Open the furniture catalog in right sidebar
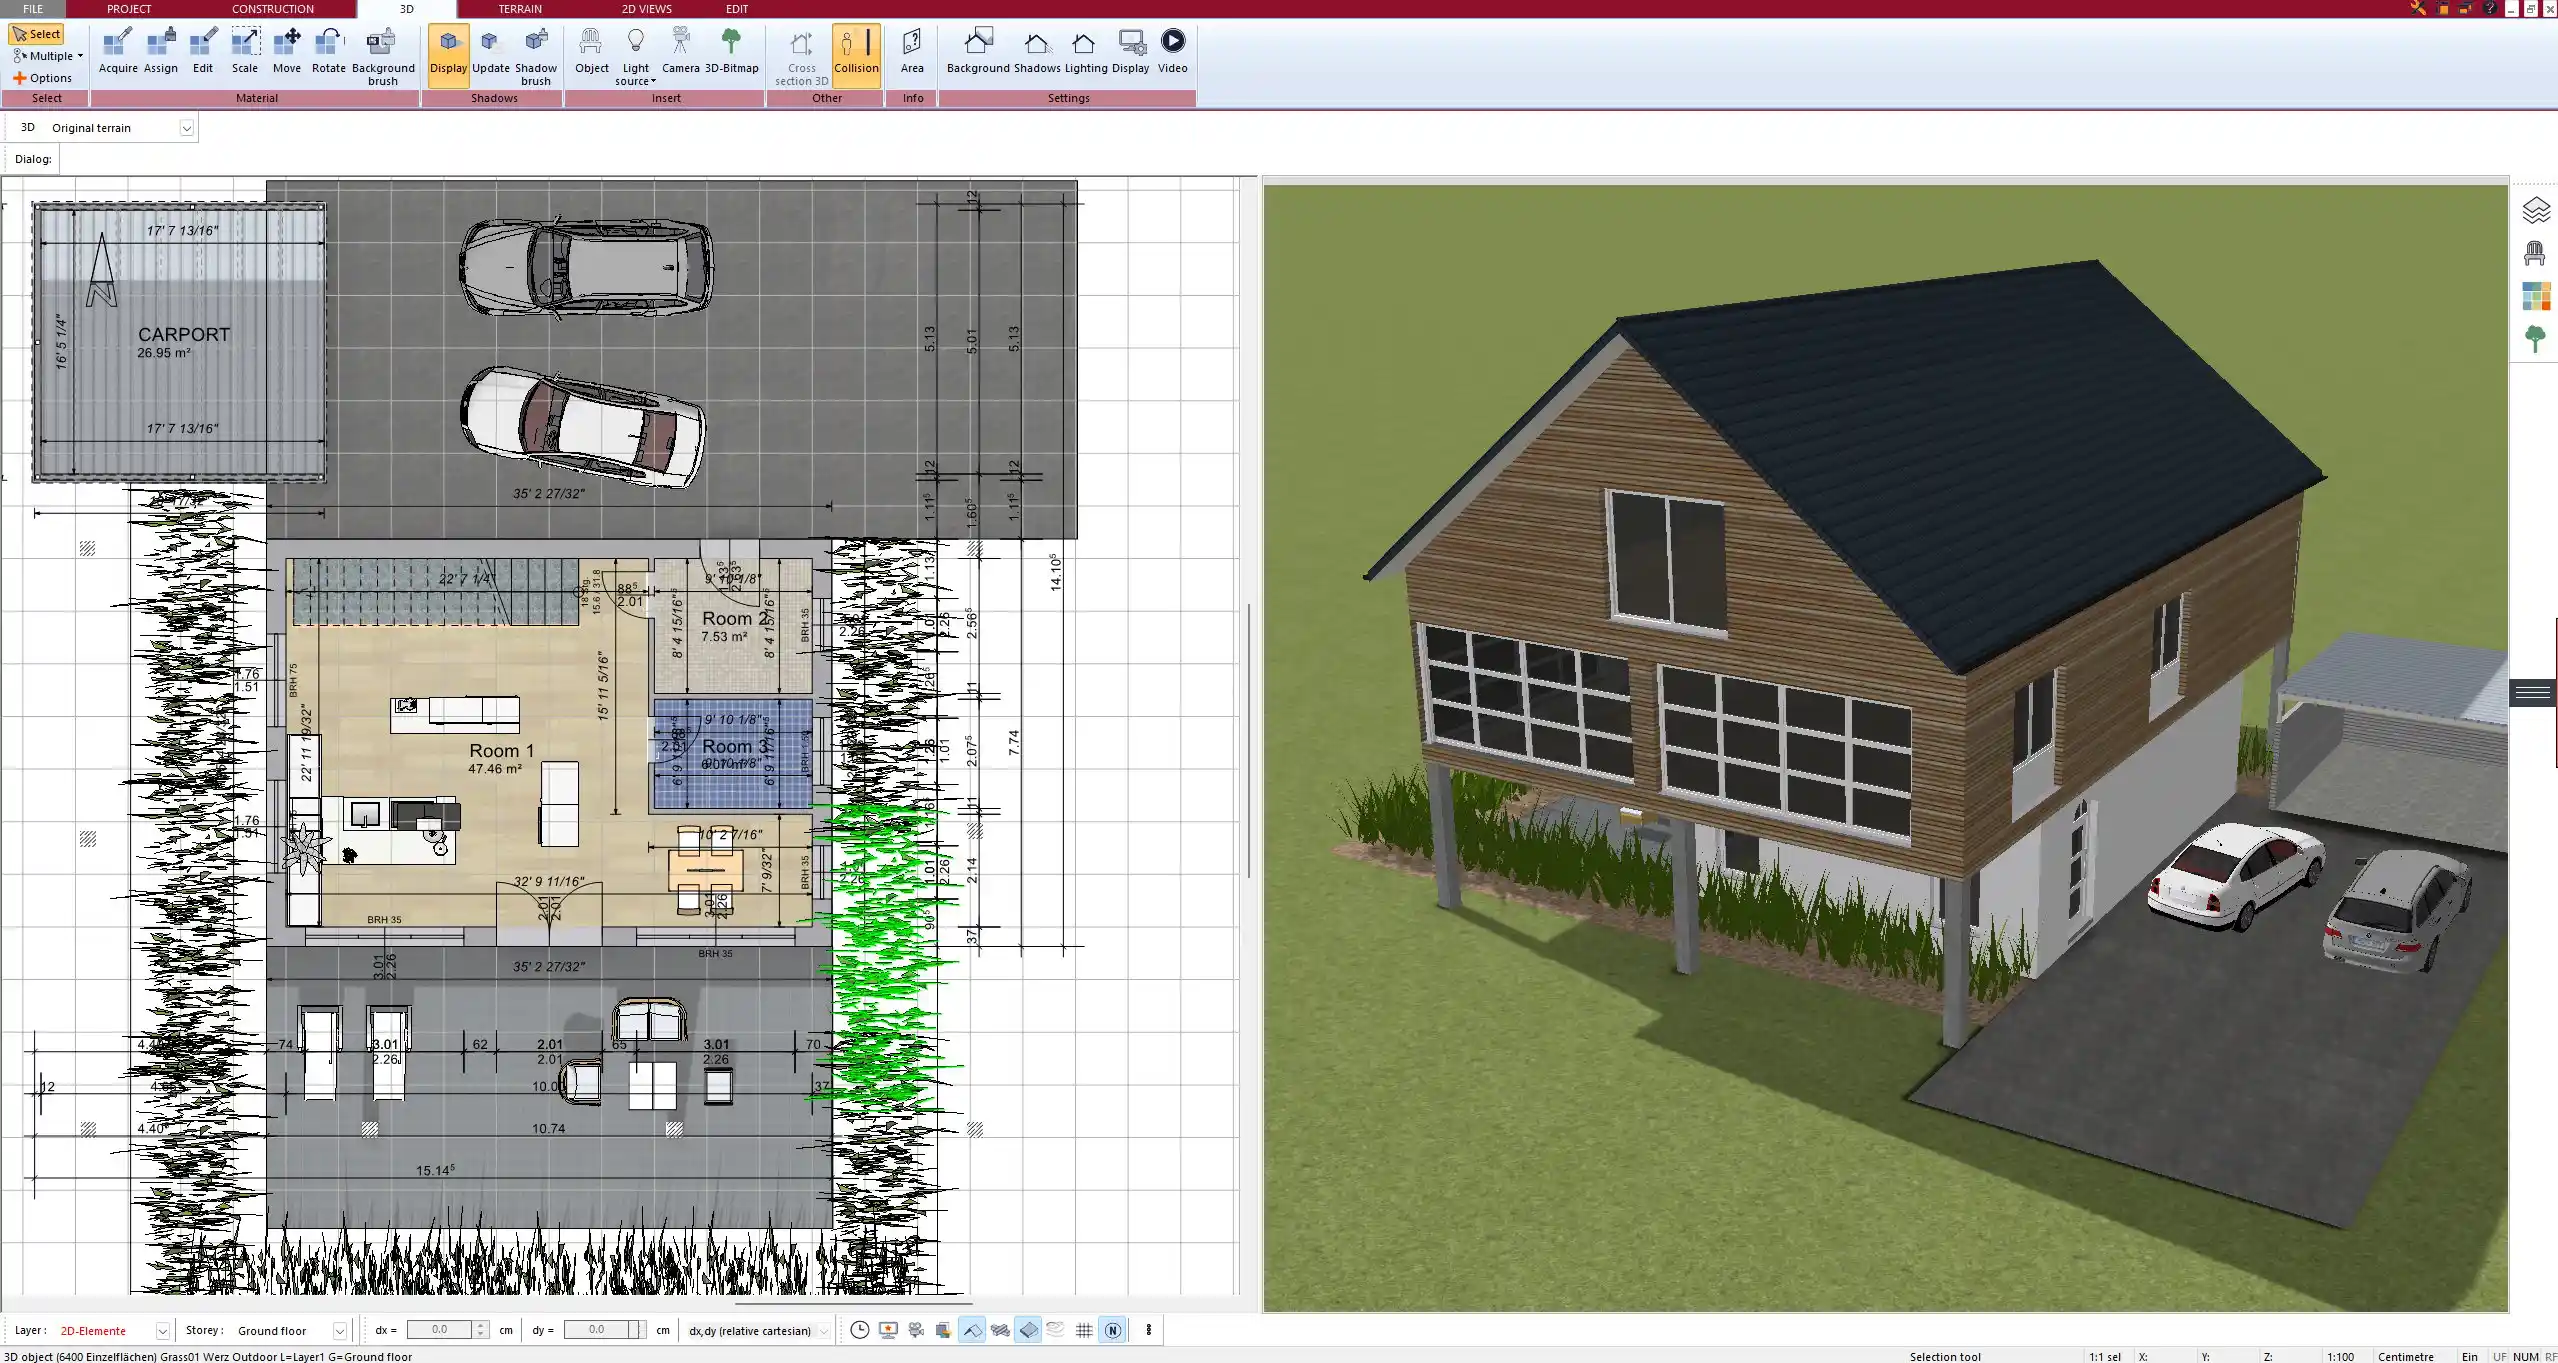2558x1363 pixels. pyautogui.click(x=2536, y=252)
